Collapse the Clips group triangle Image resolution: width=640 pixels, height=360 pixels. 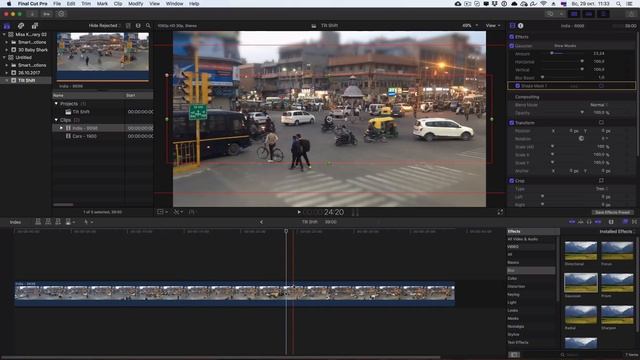(x=56, y=120)
